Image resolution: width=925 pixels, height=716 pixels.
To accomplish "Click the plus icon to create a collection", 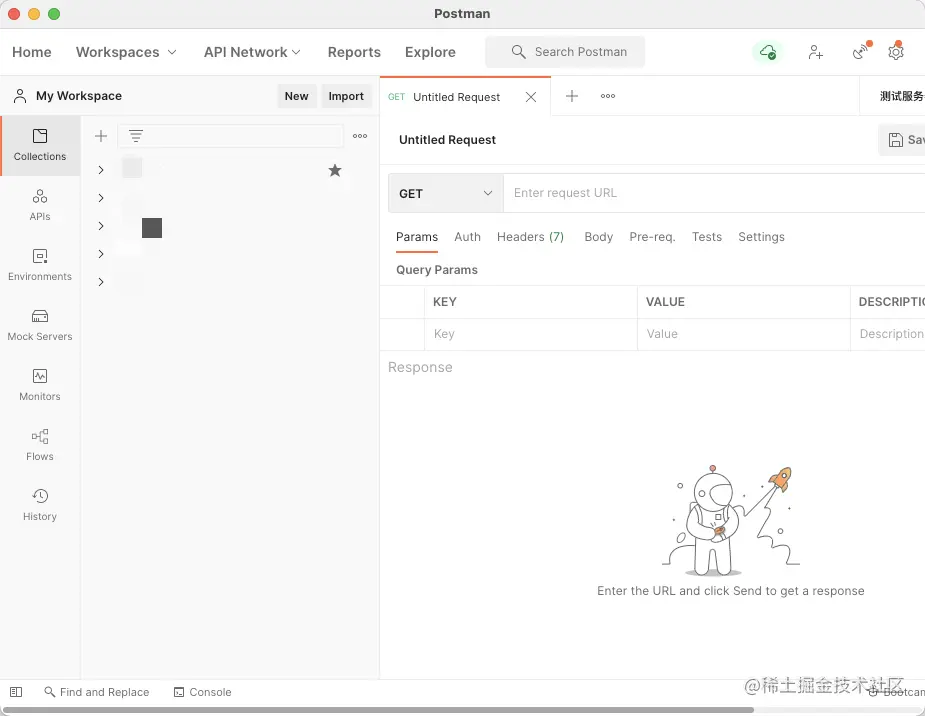I will pos(101,136).
